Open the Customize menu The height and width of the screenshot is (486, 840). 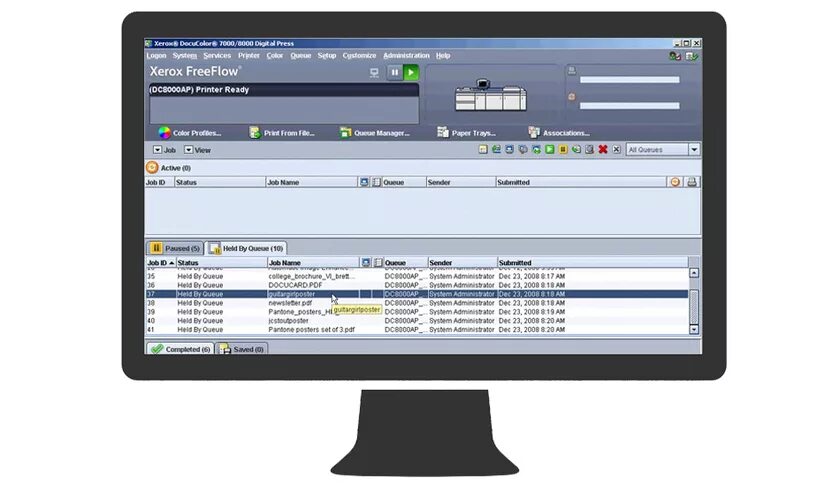tap(359, 56)
